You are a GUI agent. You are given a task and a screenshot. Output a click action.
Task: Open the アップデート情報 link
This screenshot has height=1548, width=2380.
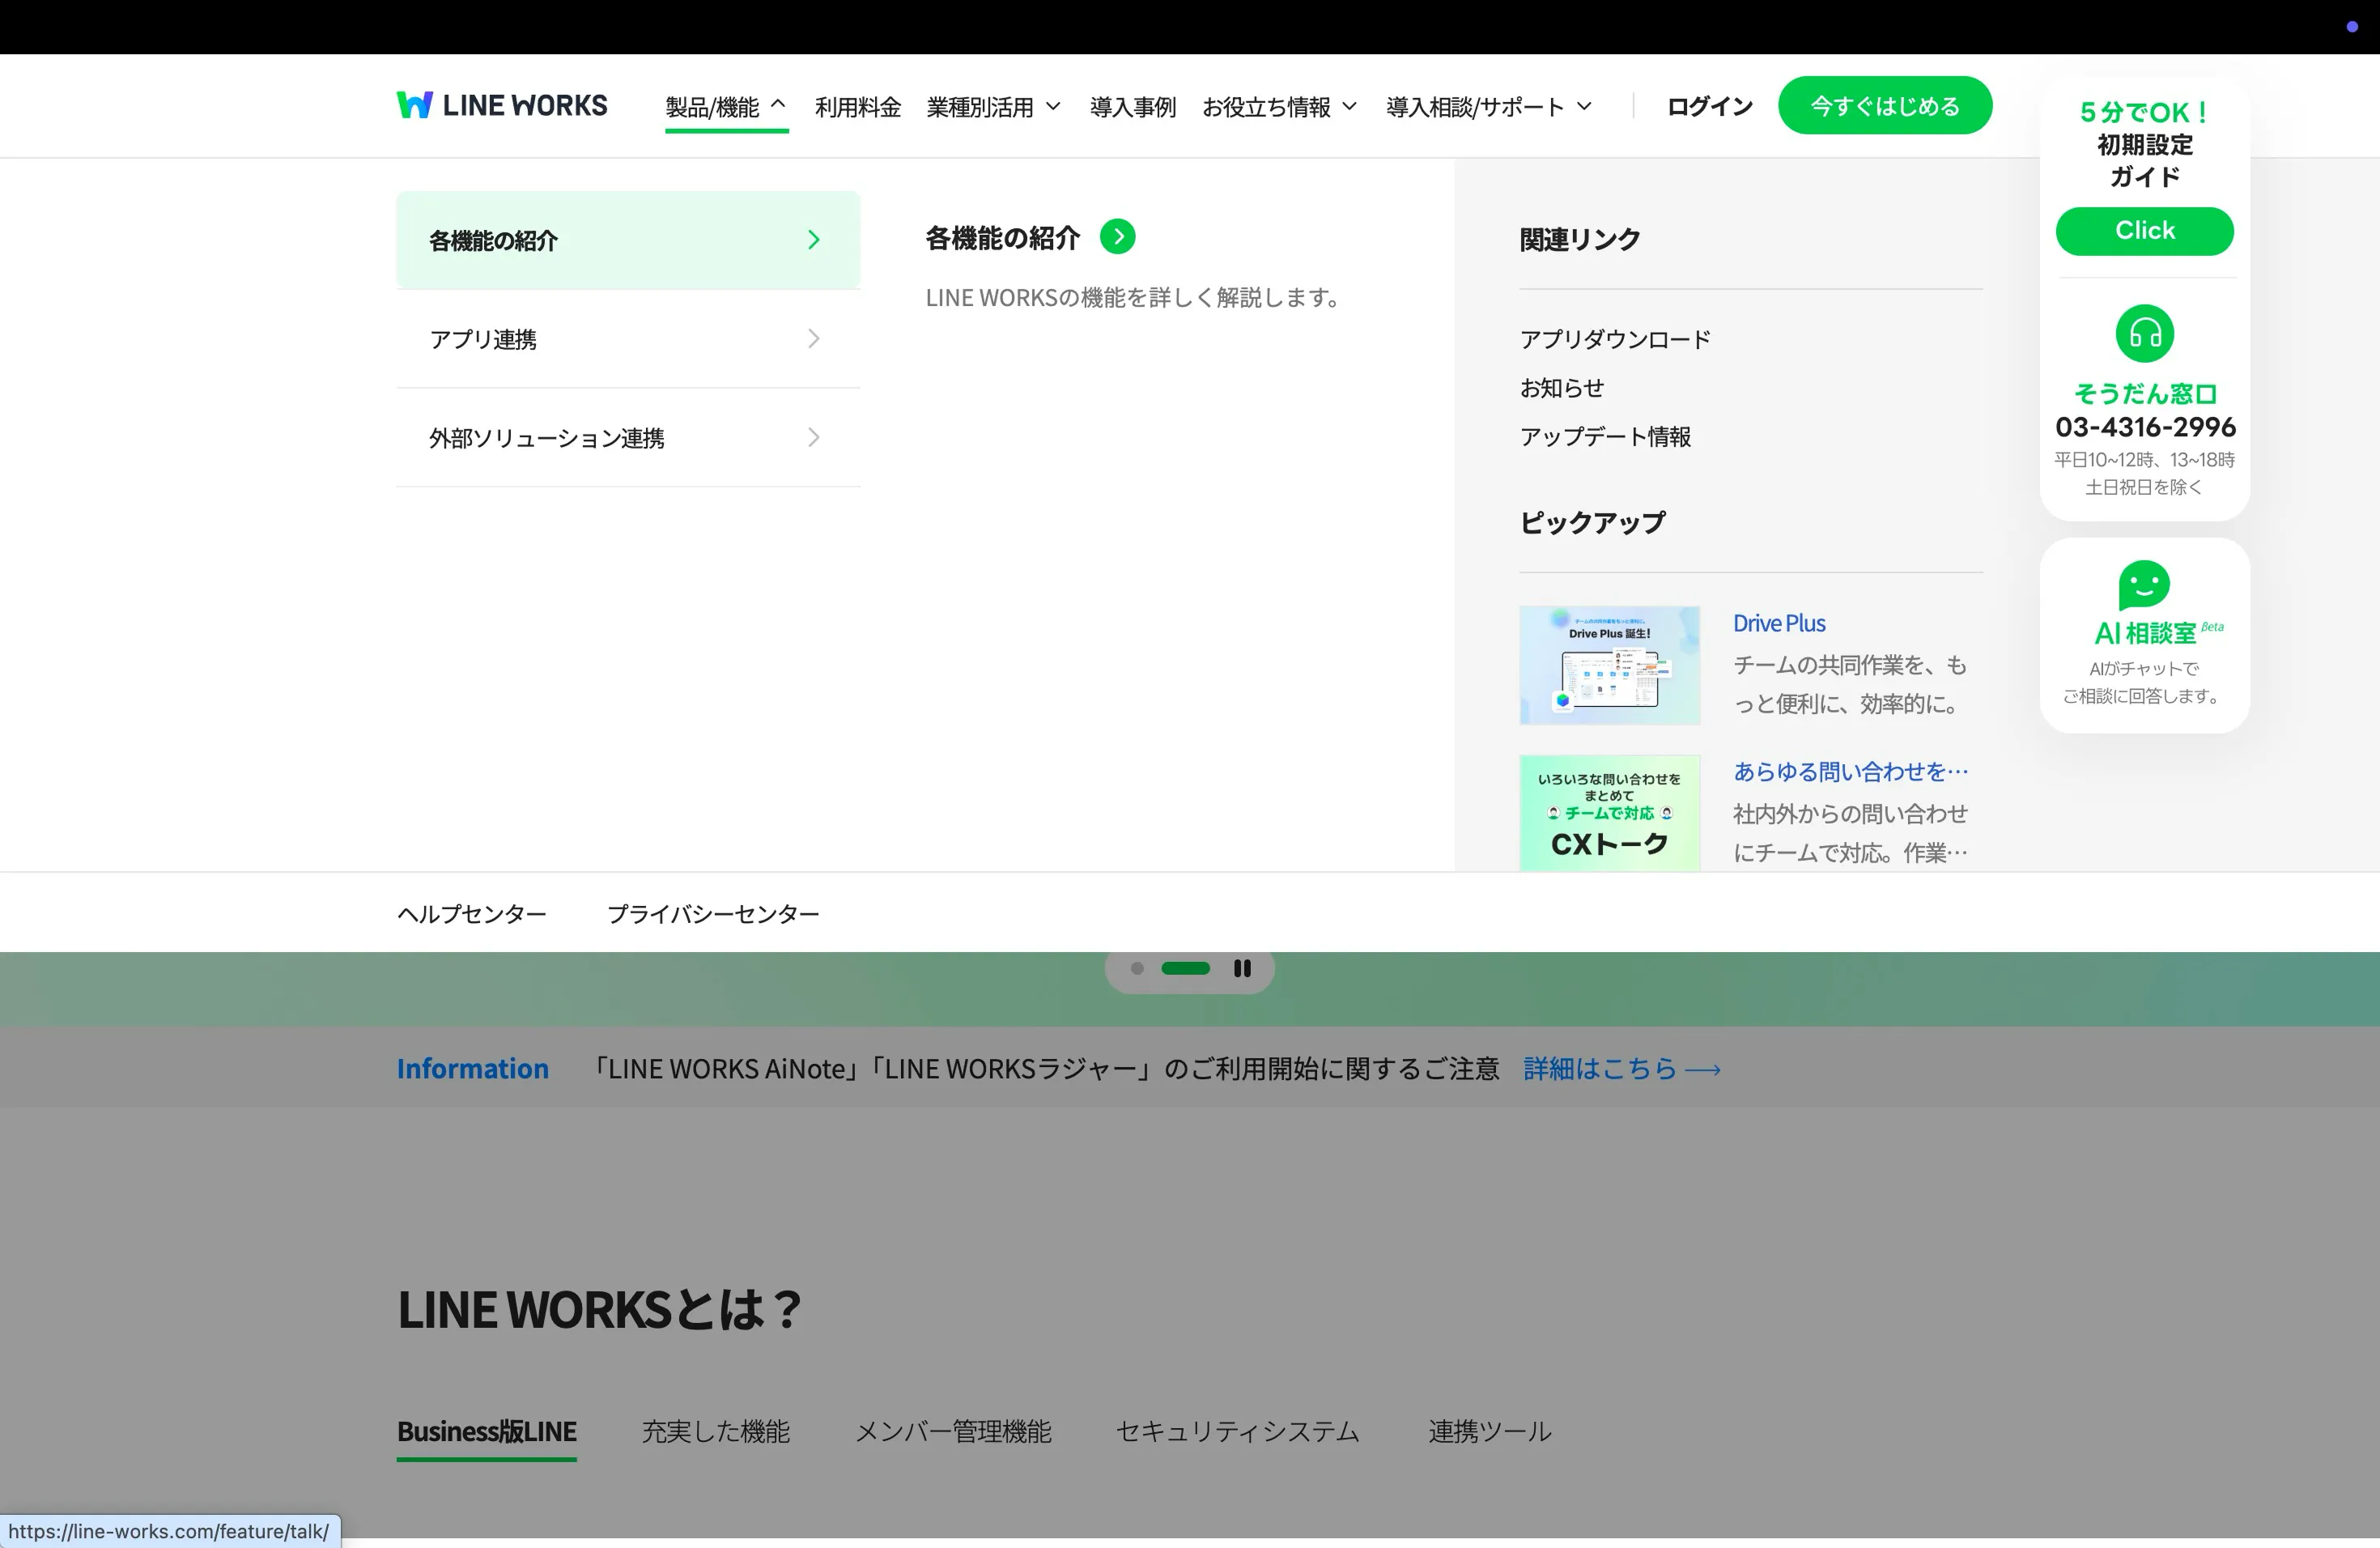coord(1605,437)
